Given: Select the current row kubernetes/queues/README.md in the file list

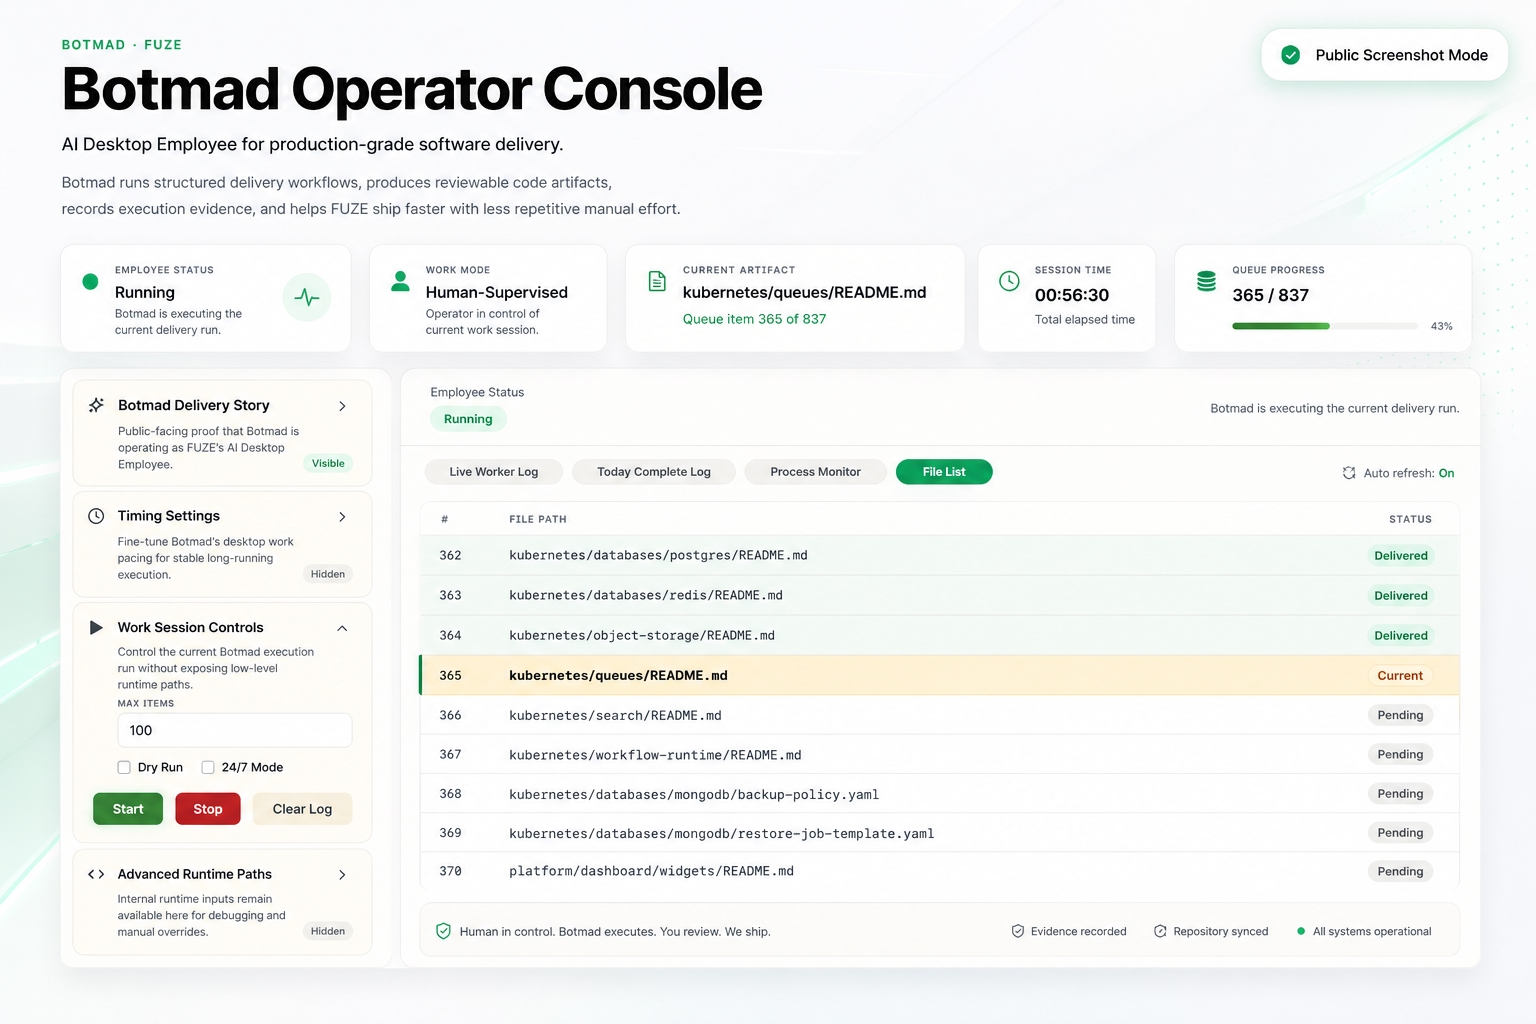Looking at the screenshot, I should (x=940, y=675).
